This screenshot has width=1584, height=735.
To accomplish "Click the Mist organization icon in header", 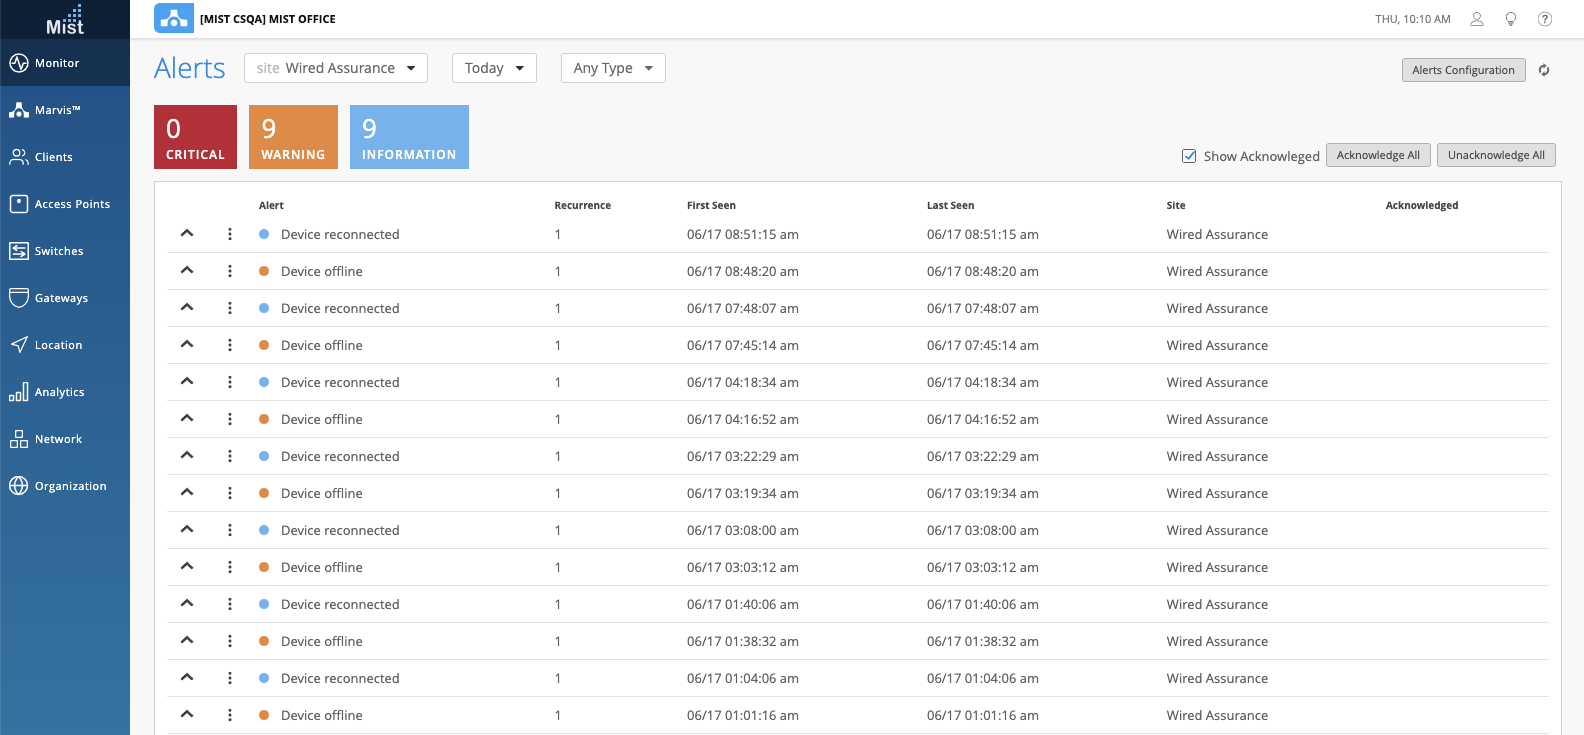I will point(174,18).
